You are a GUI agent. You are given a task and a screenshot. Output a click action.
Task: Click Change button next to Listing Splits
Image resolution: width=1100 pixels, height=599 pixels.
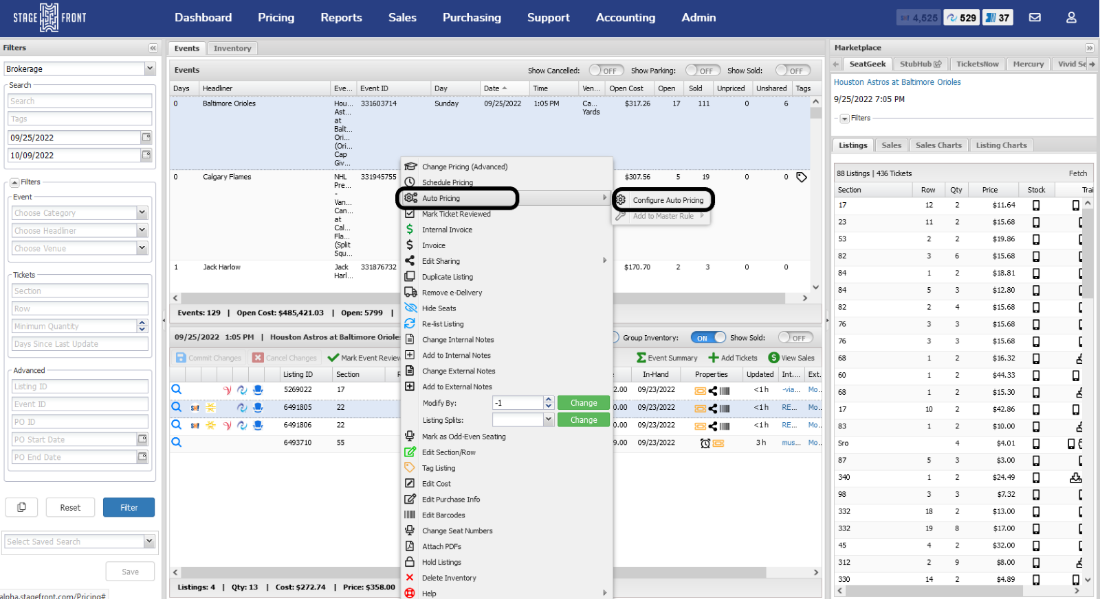[583, 419]
